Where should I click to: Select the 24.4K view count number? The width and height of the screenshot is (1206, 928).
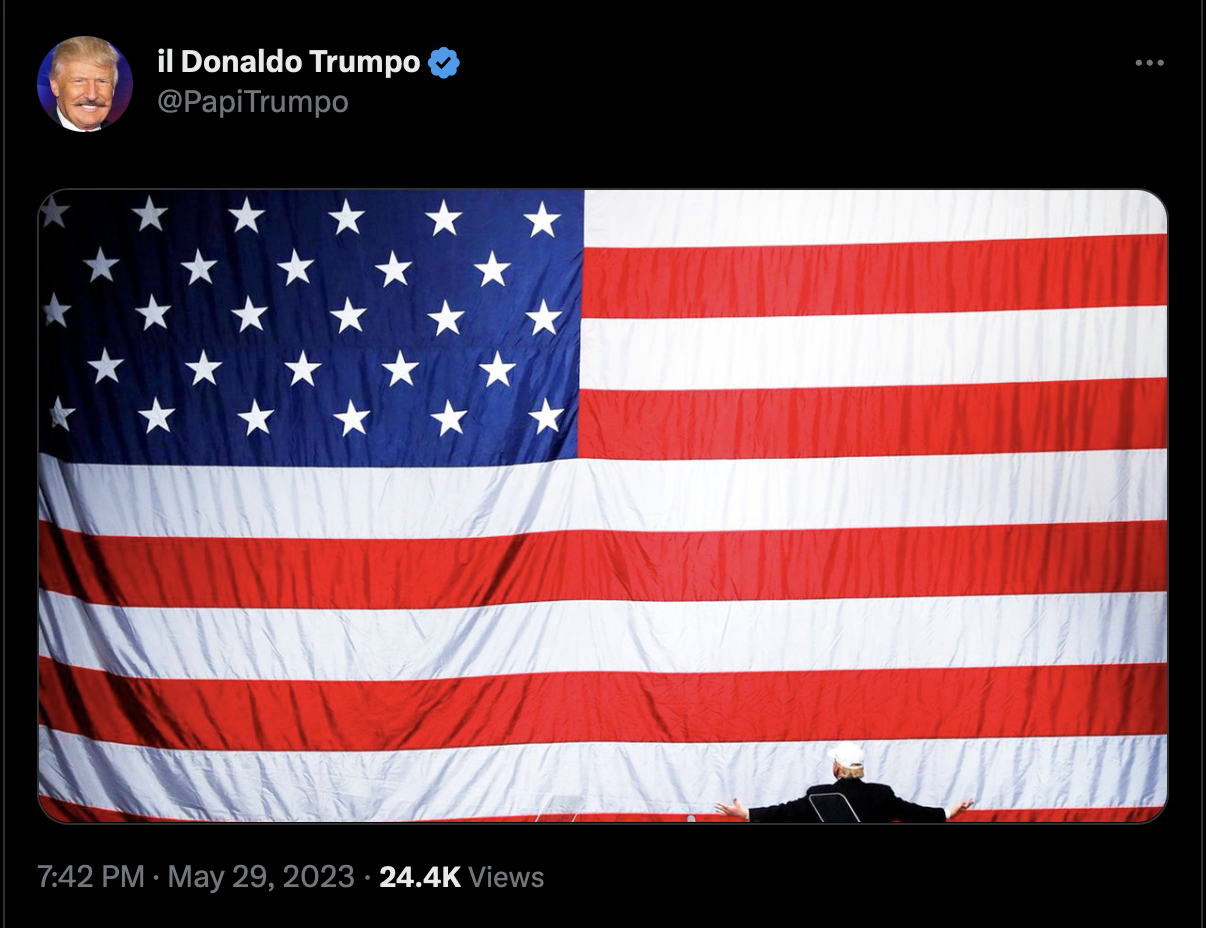pos(420,877)
